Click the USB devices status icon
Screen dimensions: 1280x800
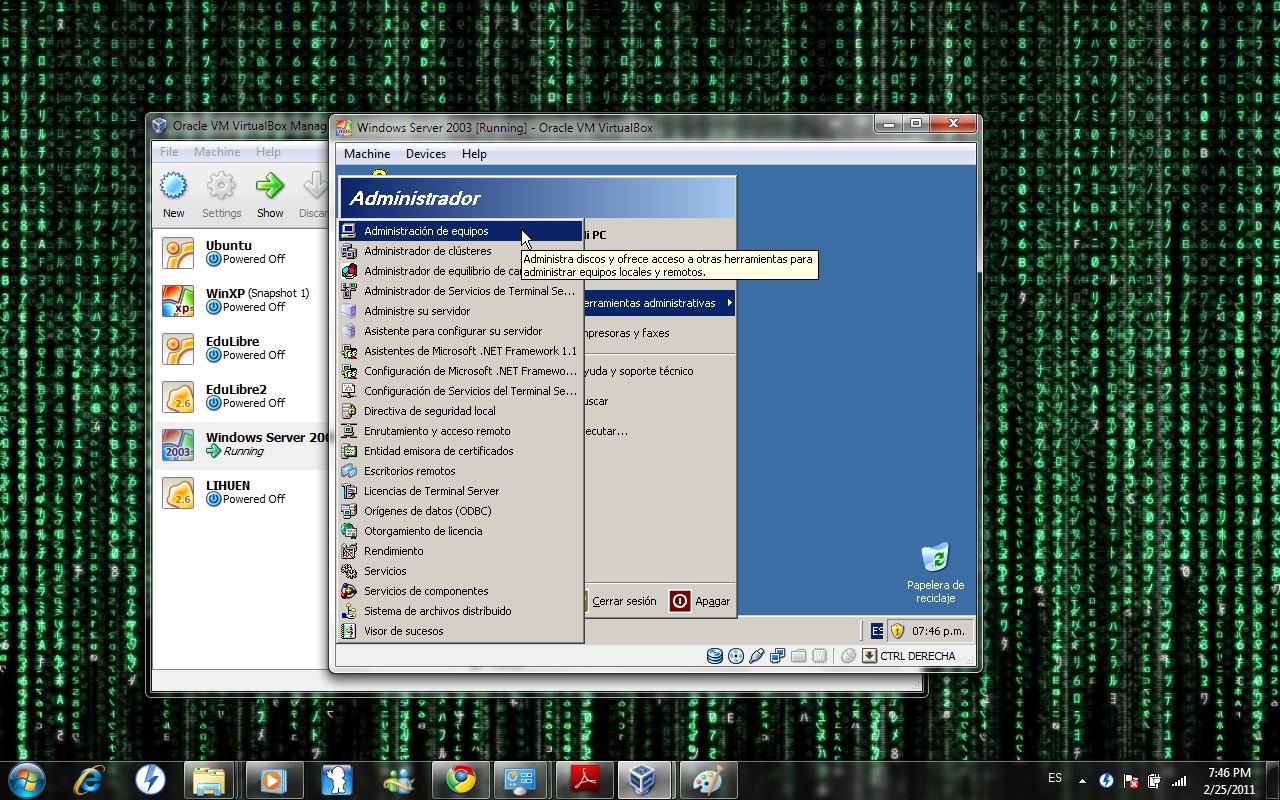(757, 656)
